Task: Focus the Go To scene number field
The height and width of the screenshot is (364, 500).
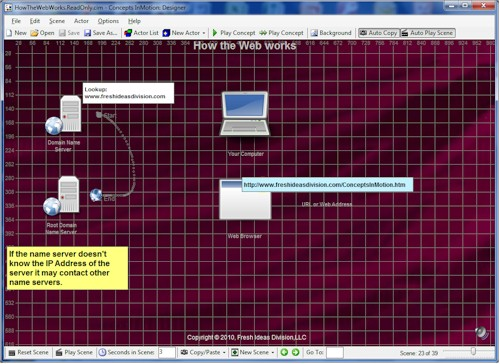Action: coord(335,352)
